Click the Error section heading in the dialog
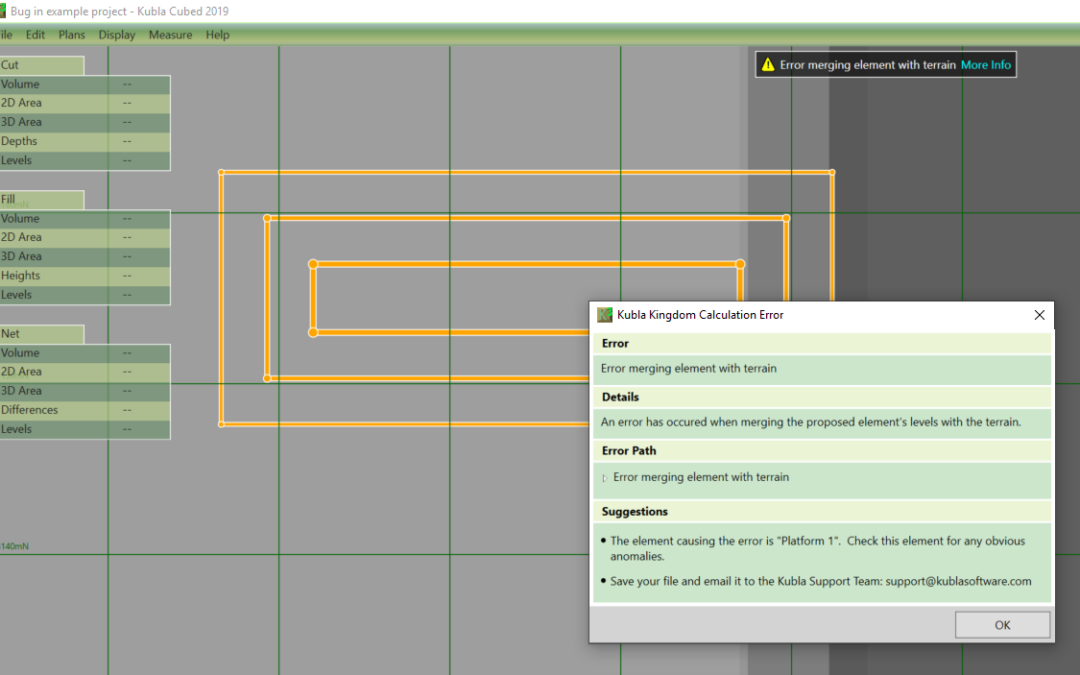 pyautogui.click(x=615, y=343)
